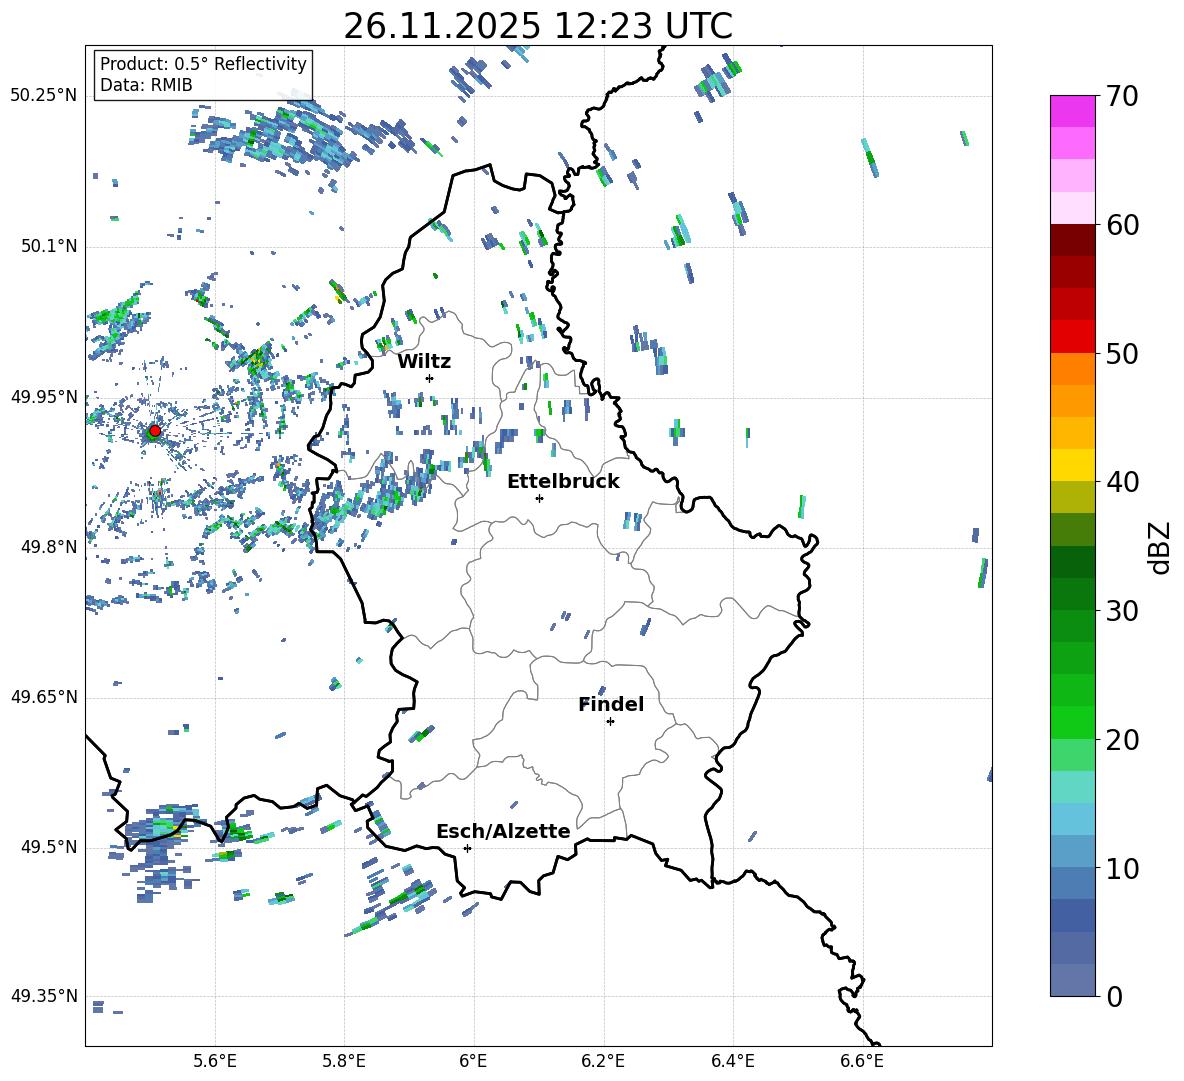Viewport: 1184px width, 1081px height.
Task: Click the yellow colorbar segment above 40
Action: click(1073, 465)
